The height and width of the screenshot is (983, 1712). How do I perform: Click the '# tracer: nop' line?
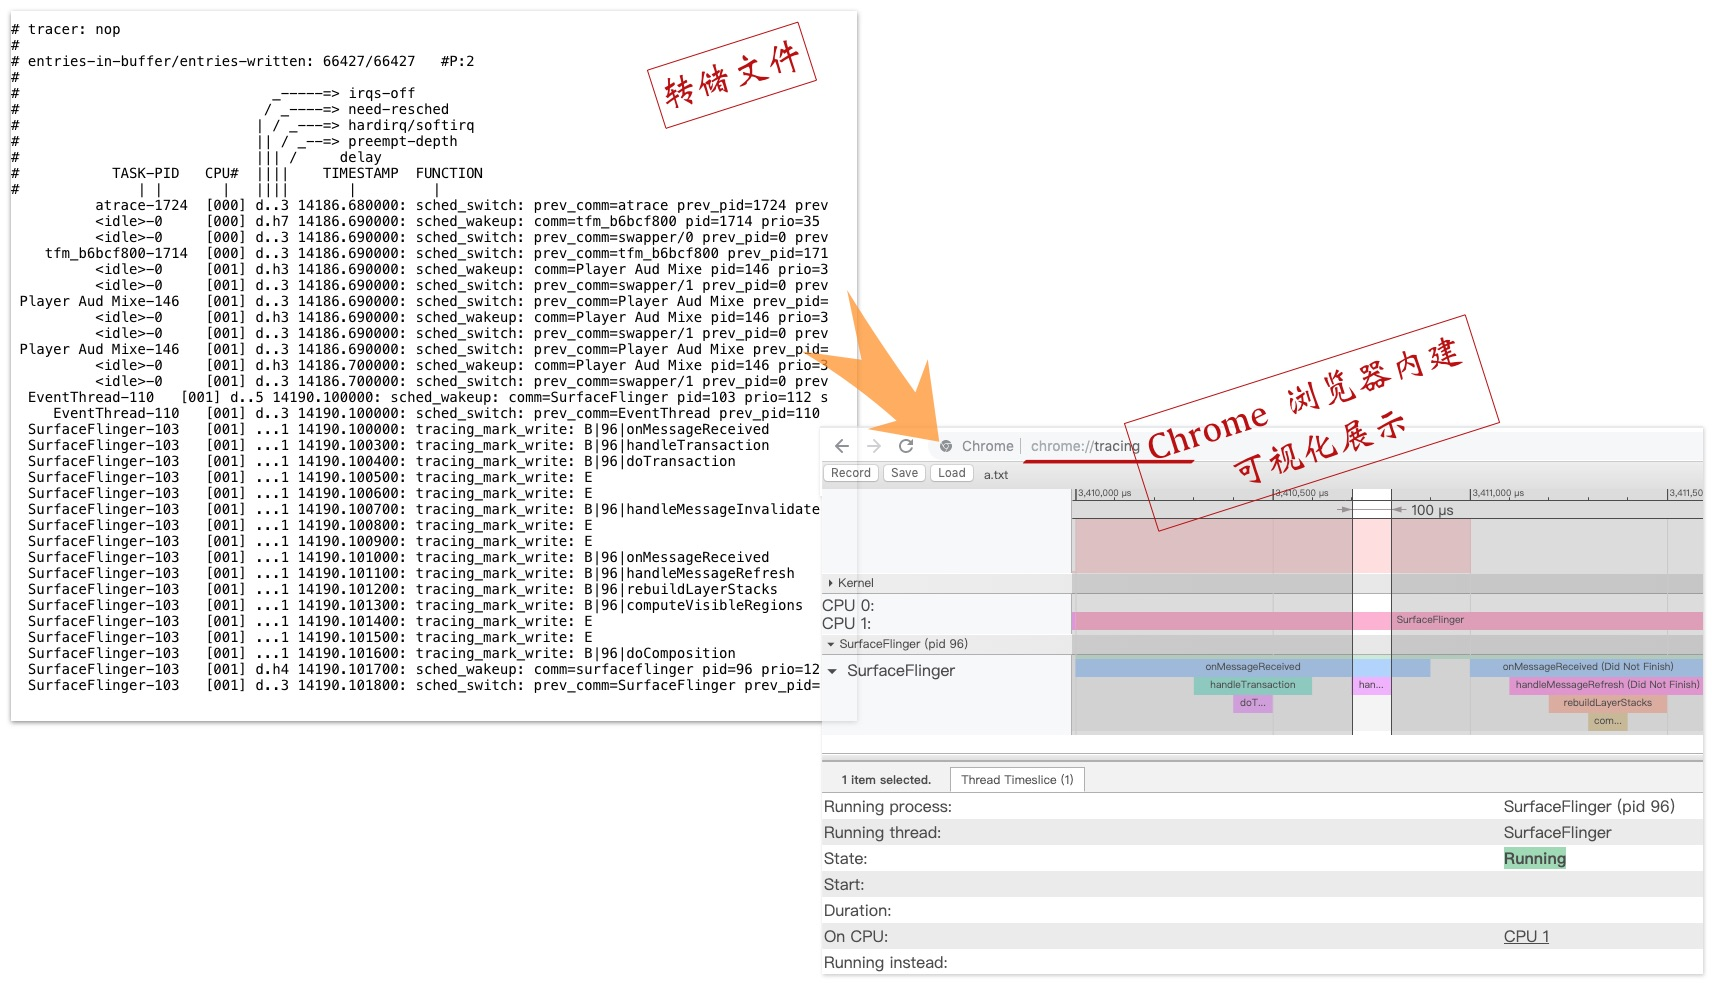pos(66,30)
